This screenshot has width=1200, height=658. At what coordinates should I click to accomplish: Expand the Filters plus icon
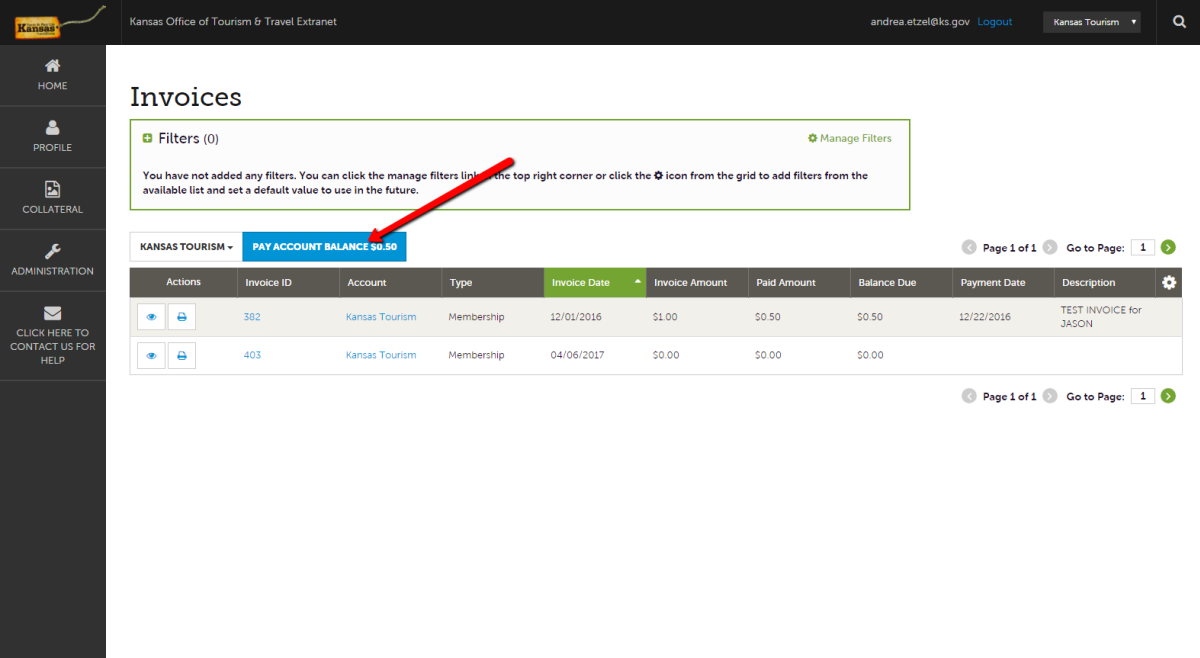[x=148, y=139]
